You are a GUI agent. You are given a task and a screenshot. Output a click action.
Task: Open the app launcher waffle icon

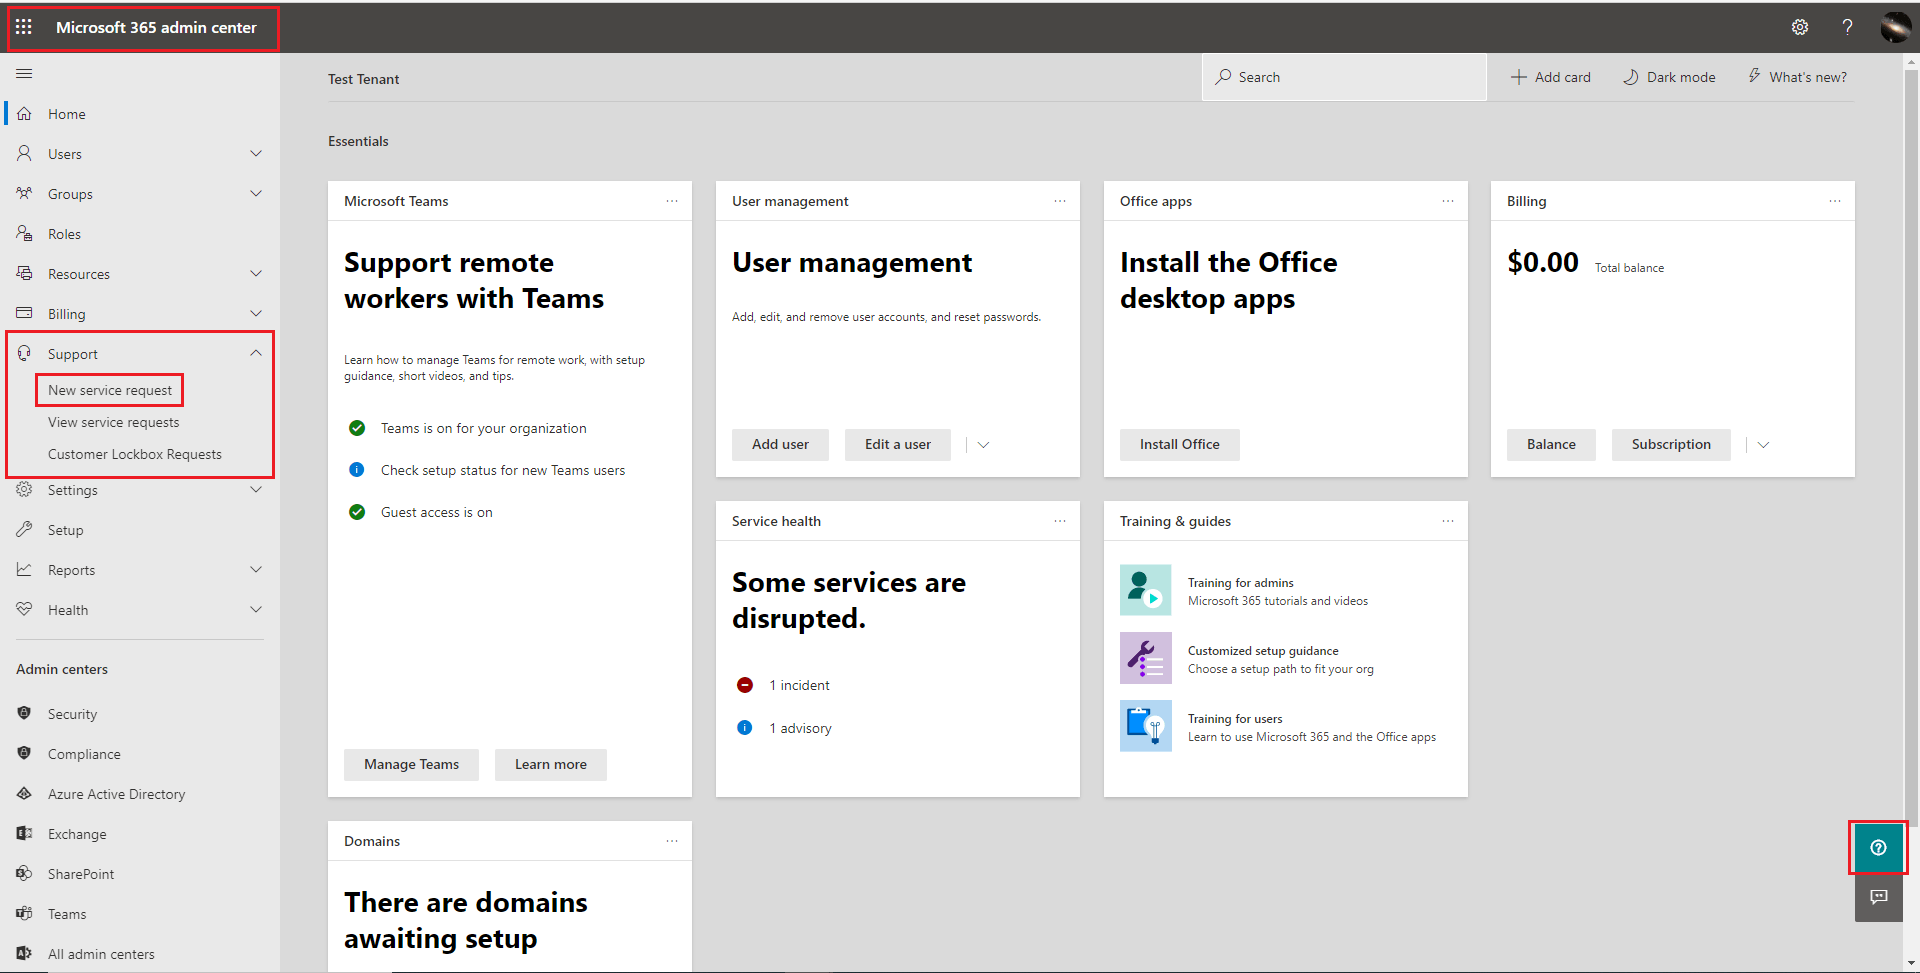24,27
